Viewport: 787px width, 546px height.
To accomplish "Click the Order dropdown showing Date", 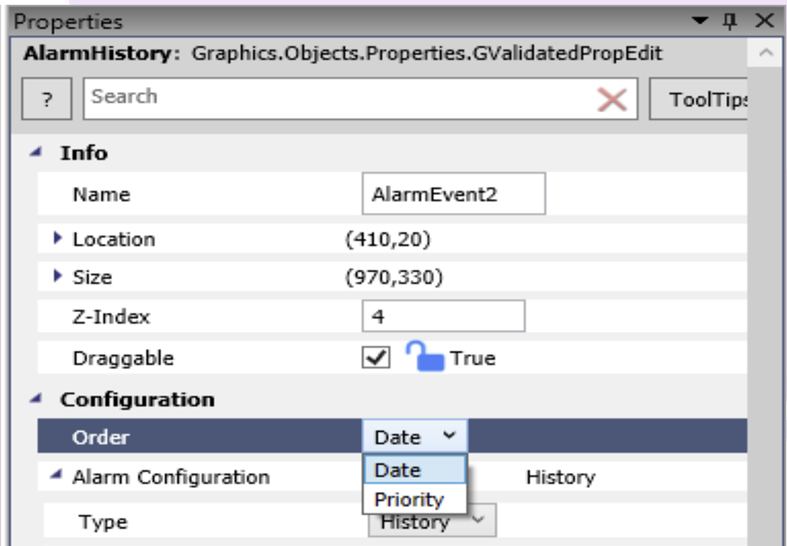I will (x=414, y=436).
